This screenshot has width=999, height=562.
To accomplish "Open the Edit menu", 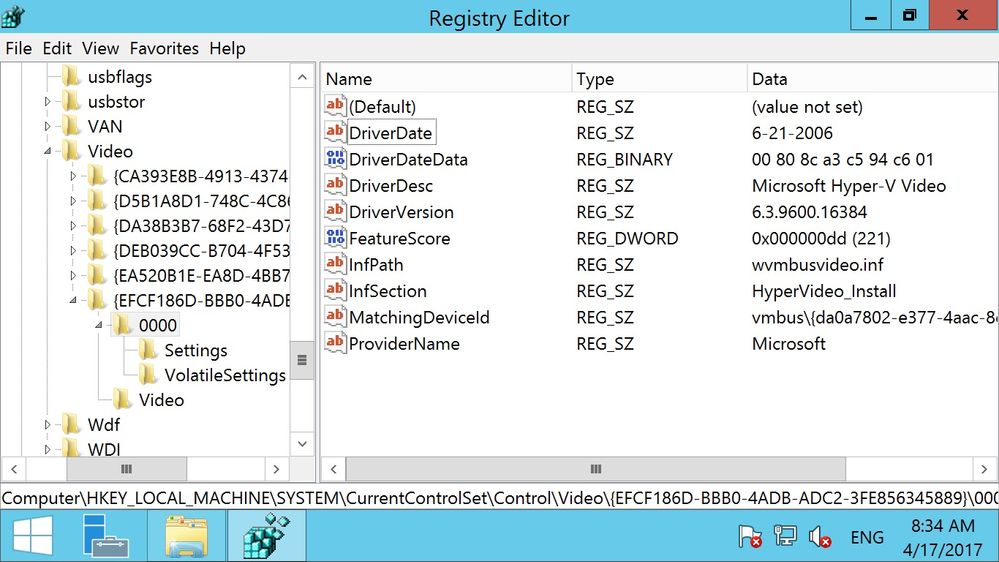I will [57, 48].
